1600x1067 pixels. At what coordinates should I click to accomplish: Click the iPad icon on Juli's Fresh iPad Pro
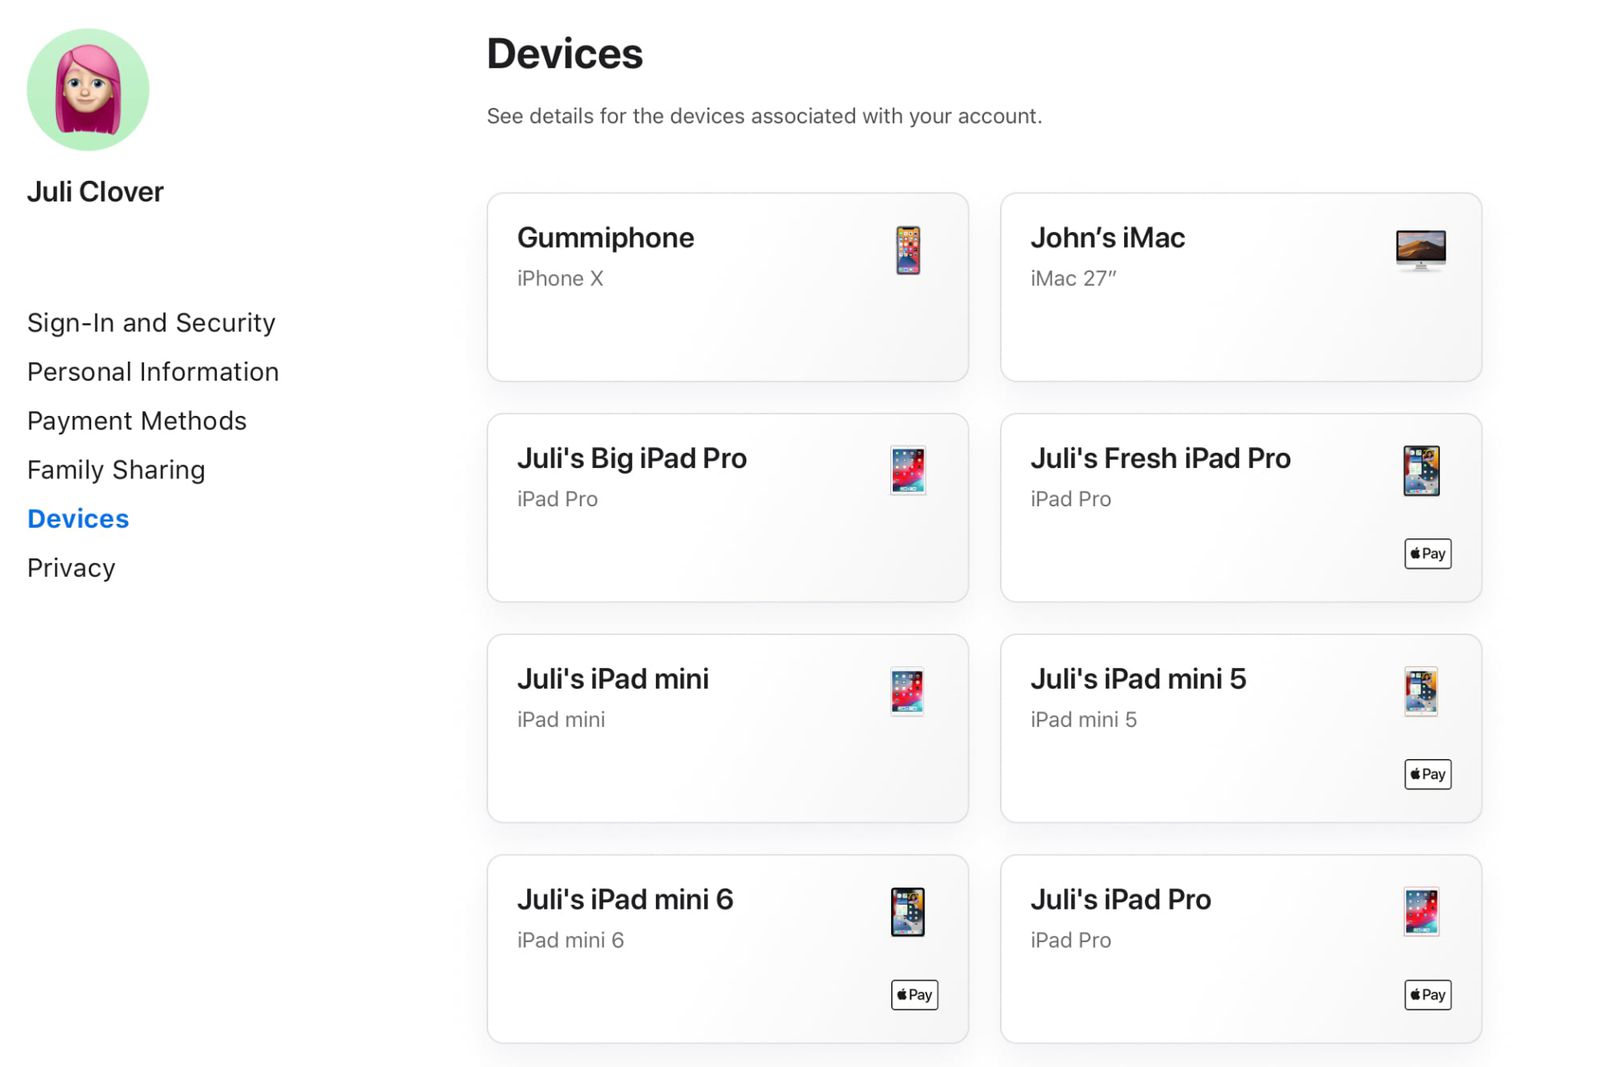click(1420, 470)
